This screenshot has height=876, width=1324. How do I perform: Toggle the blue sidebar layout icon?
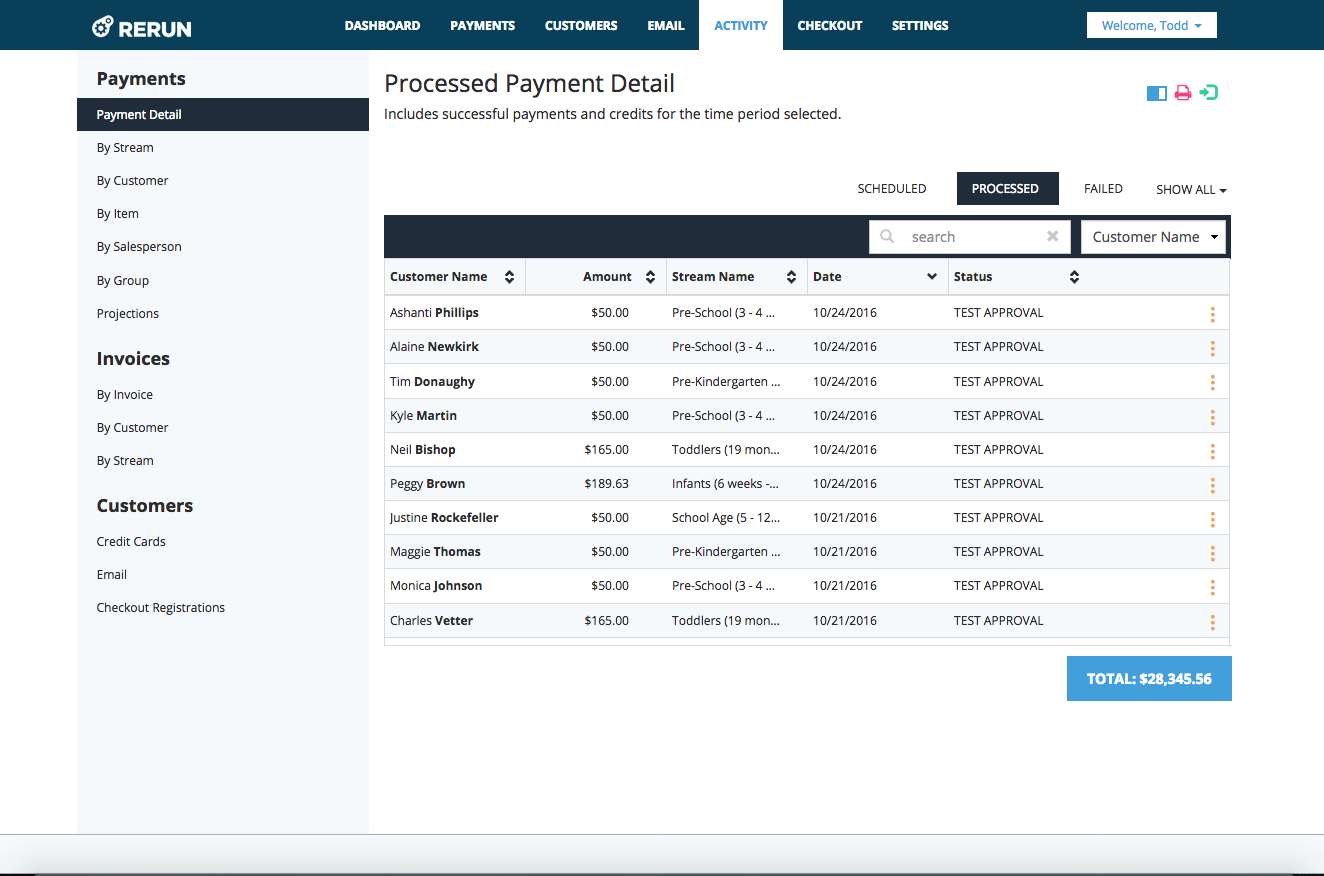[x=1156, y=93]
